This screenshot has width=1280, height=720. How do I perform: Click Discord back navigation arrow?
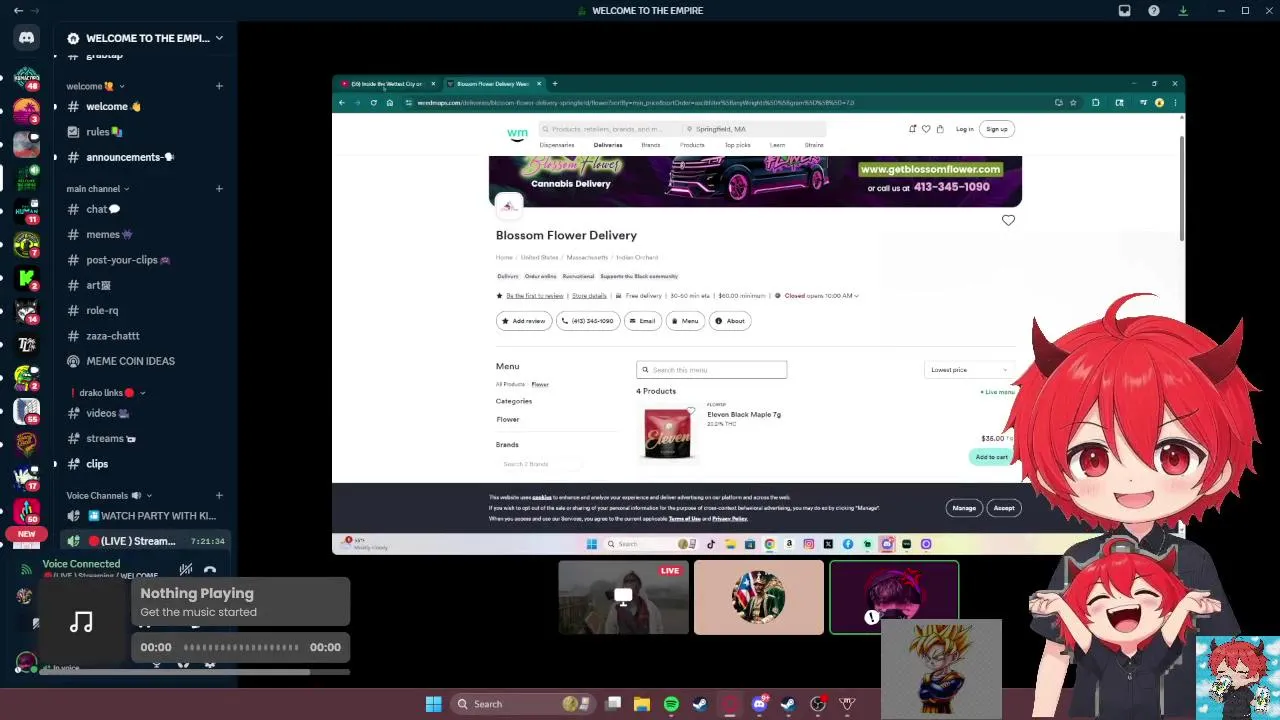pos(18,10)
